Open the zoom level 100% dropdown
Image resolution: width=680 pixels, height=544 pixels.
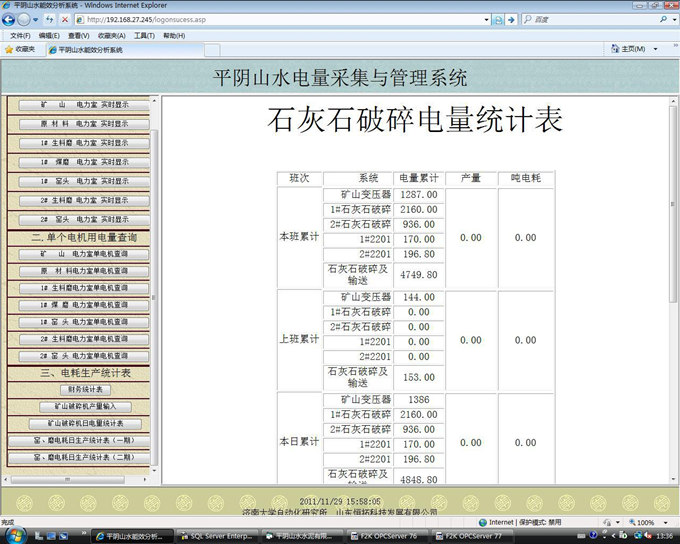coord(648,522)
